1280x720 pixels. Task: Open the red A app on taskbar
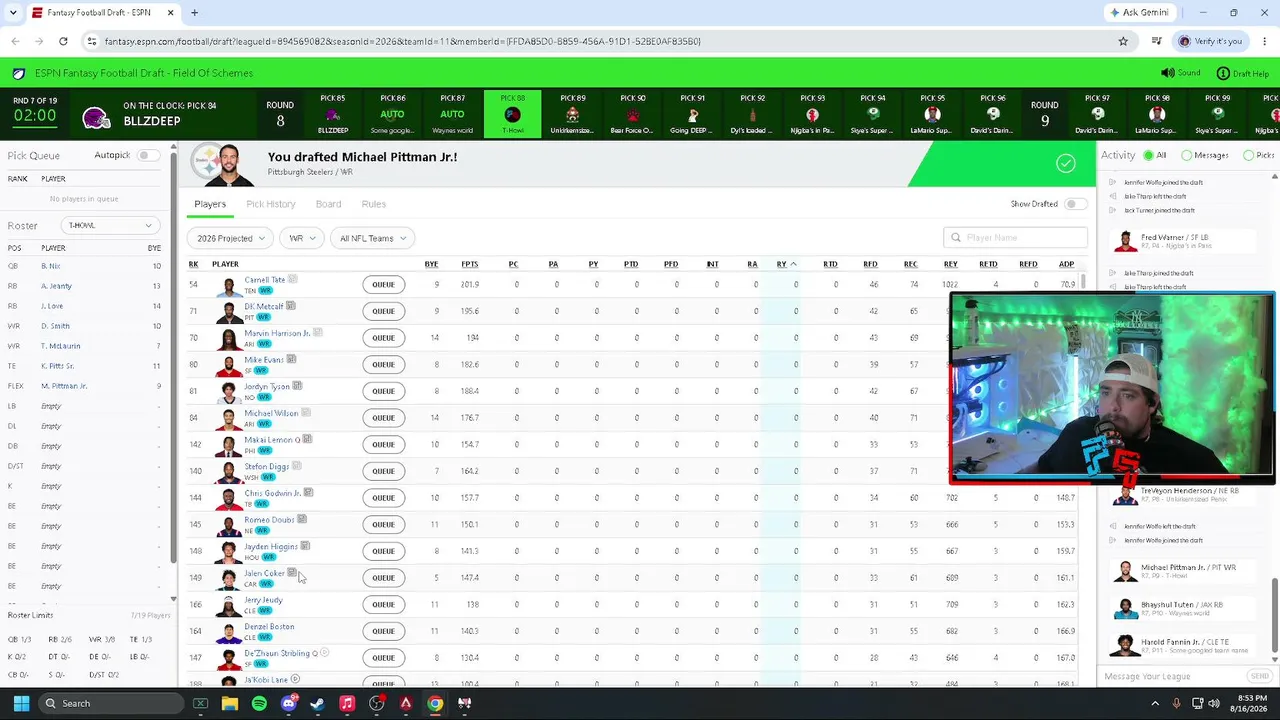406,703
